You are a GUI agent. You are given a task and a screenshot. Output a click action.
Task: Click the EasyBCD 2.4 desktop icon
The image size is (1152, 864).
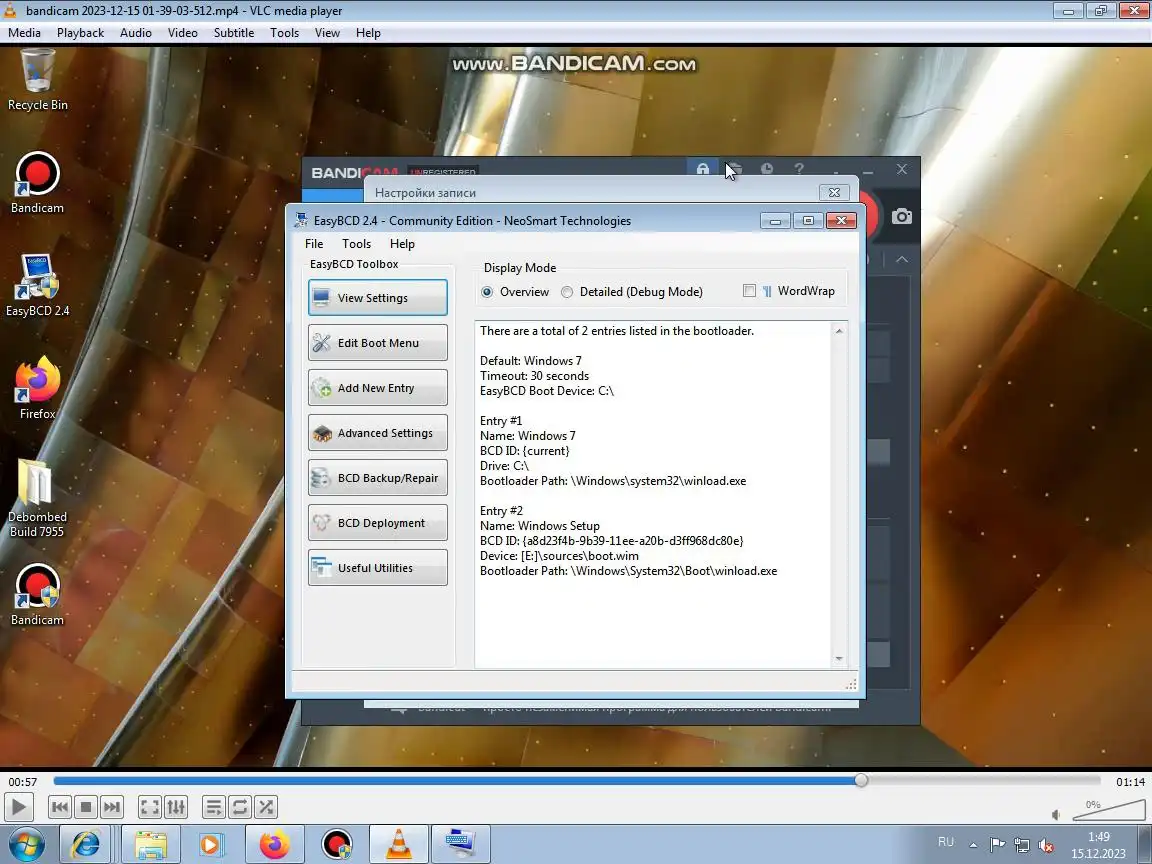click(37, 286)
